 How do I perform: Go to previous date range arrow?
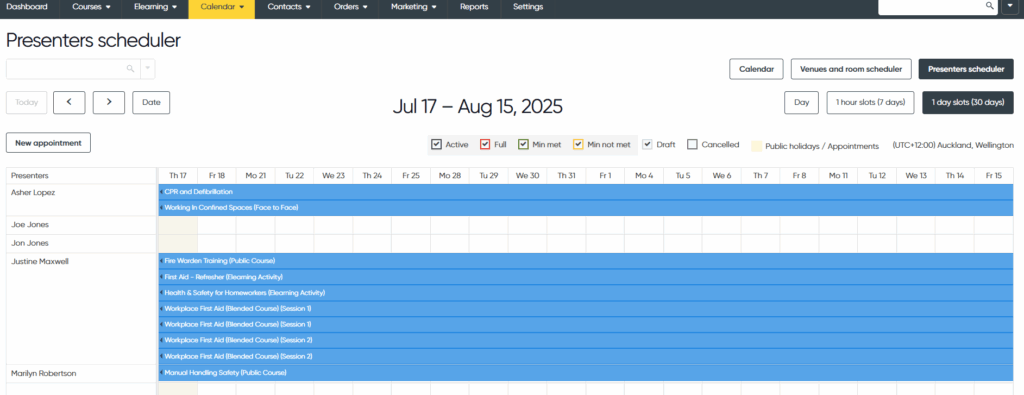69,103
